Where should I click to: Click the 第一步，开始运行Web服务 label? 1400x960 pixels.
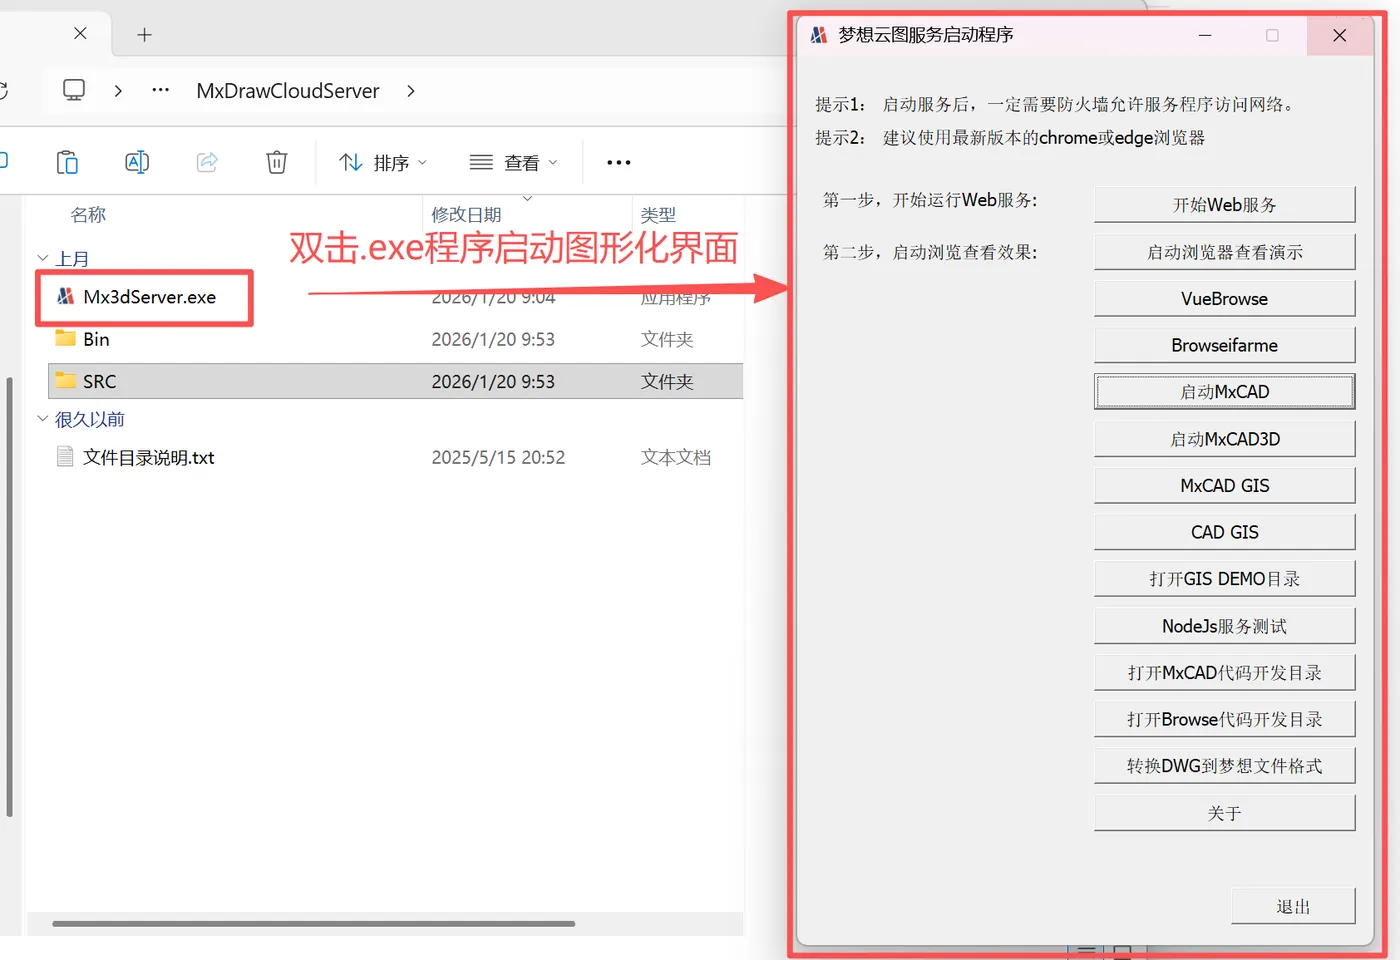point(930,200)
